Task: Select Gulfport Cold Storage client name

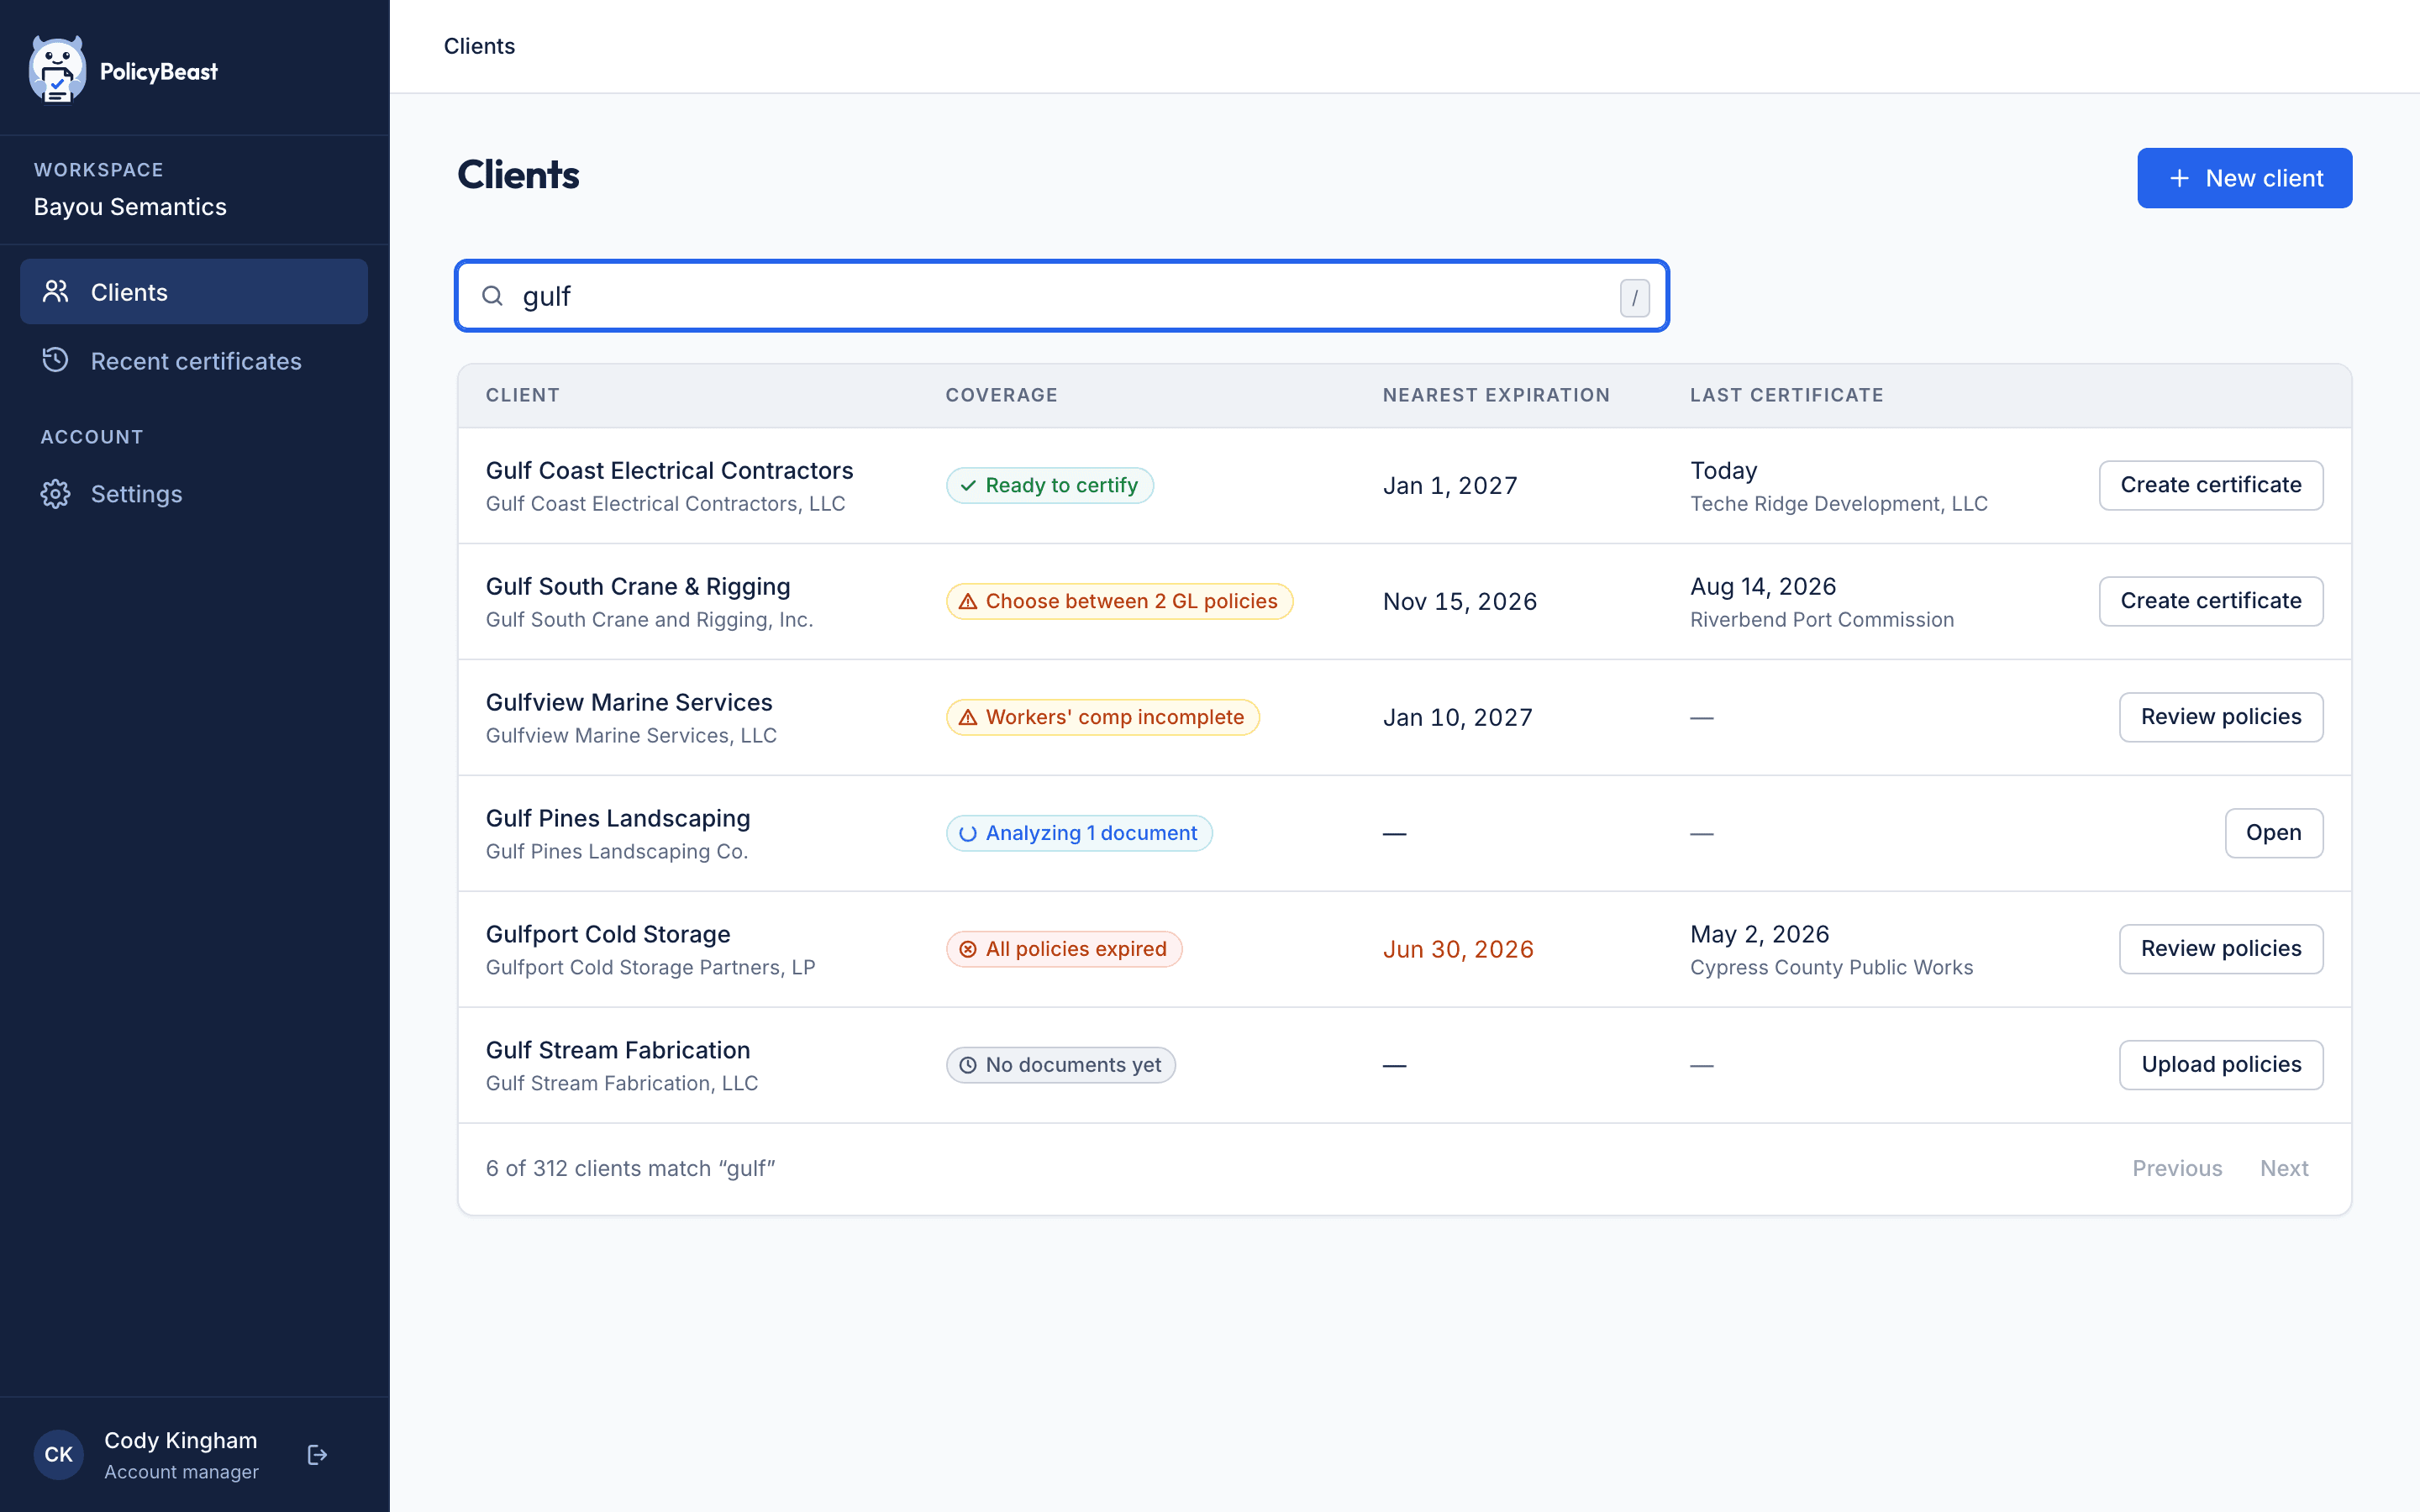Action: [x=608, y=934]
